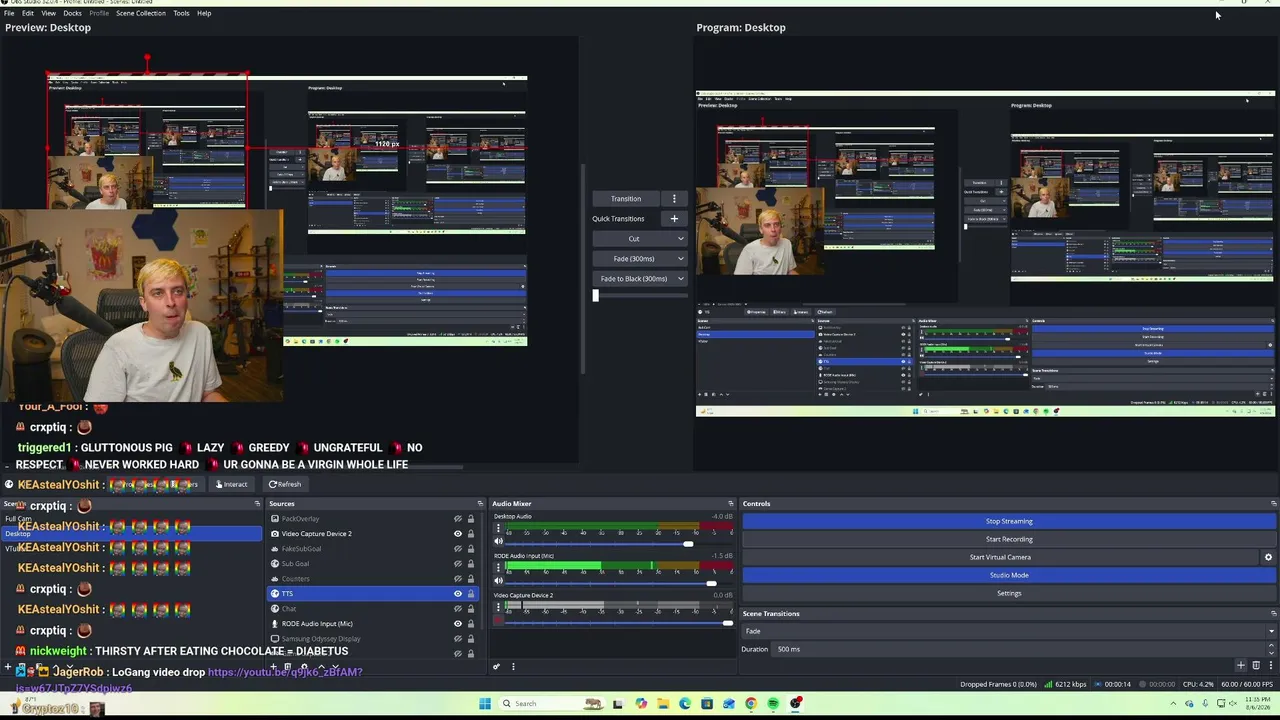Open the Edit menu
This screenshot has height=720, width=1280.
pyautogui.click(x=28, y=13)
